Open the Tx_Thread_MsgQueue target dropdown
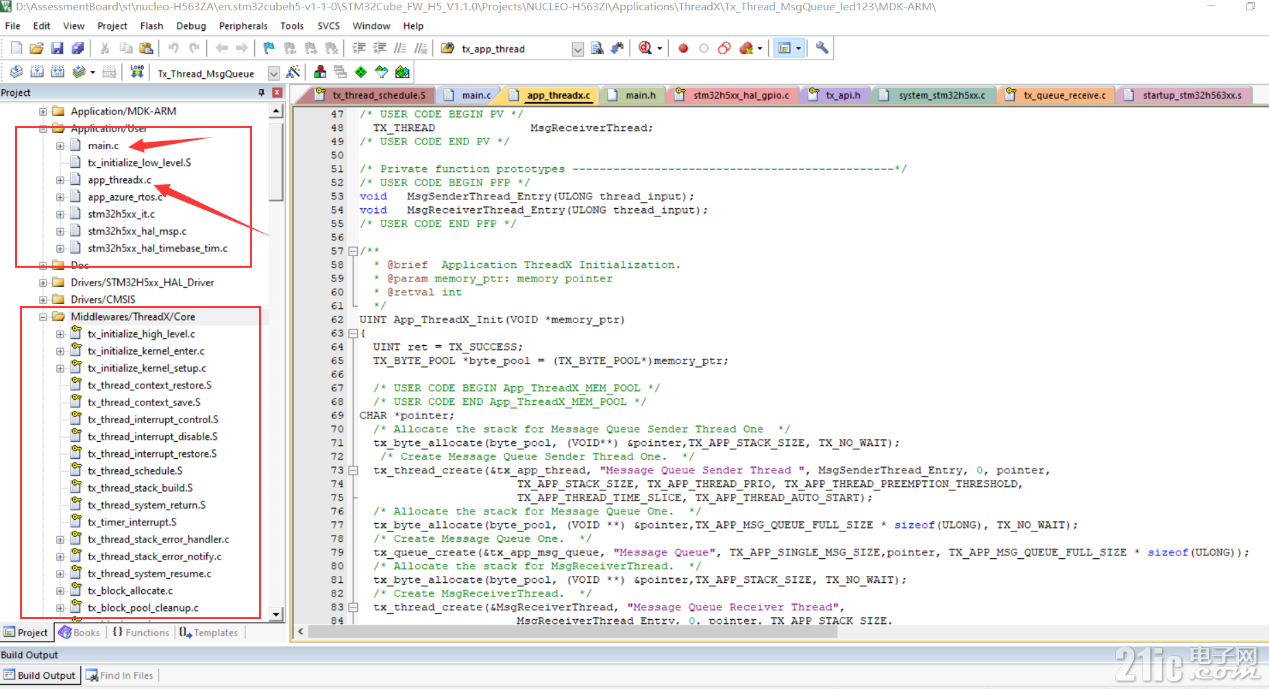Image resolution: width=1269 pixels, height=689 pixels. pyautogui.click(x=273, y=73)
